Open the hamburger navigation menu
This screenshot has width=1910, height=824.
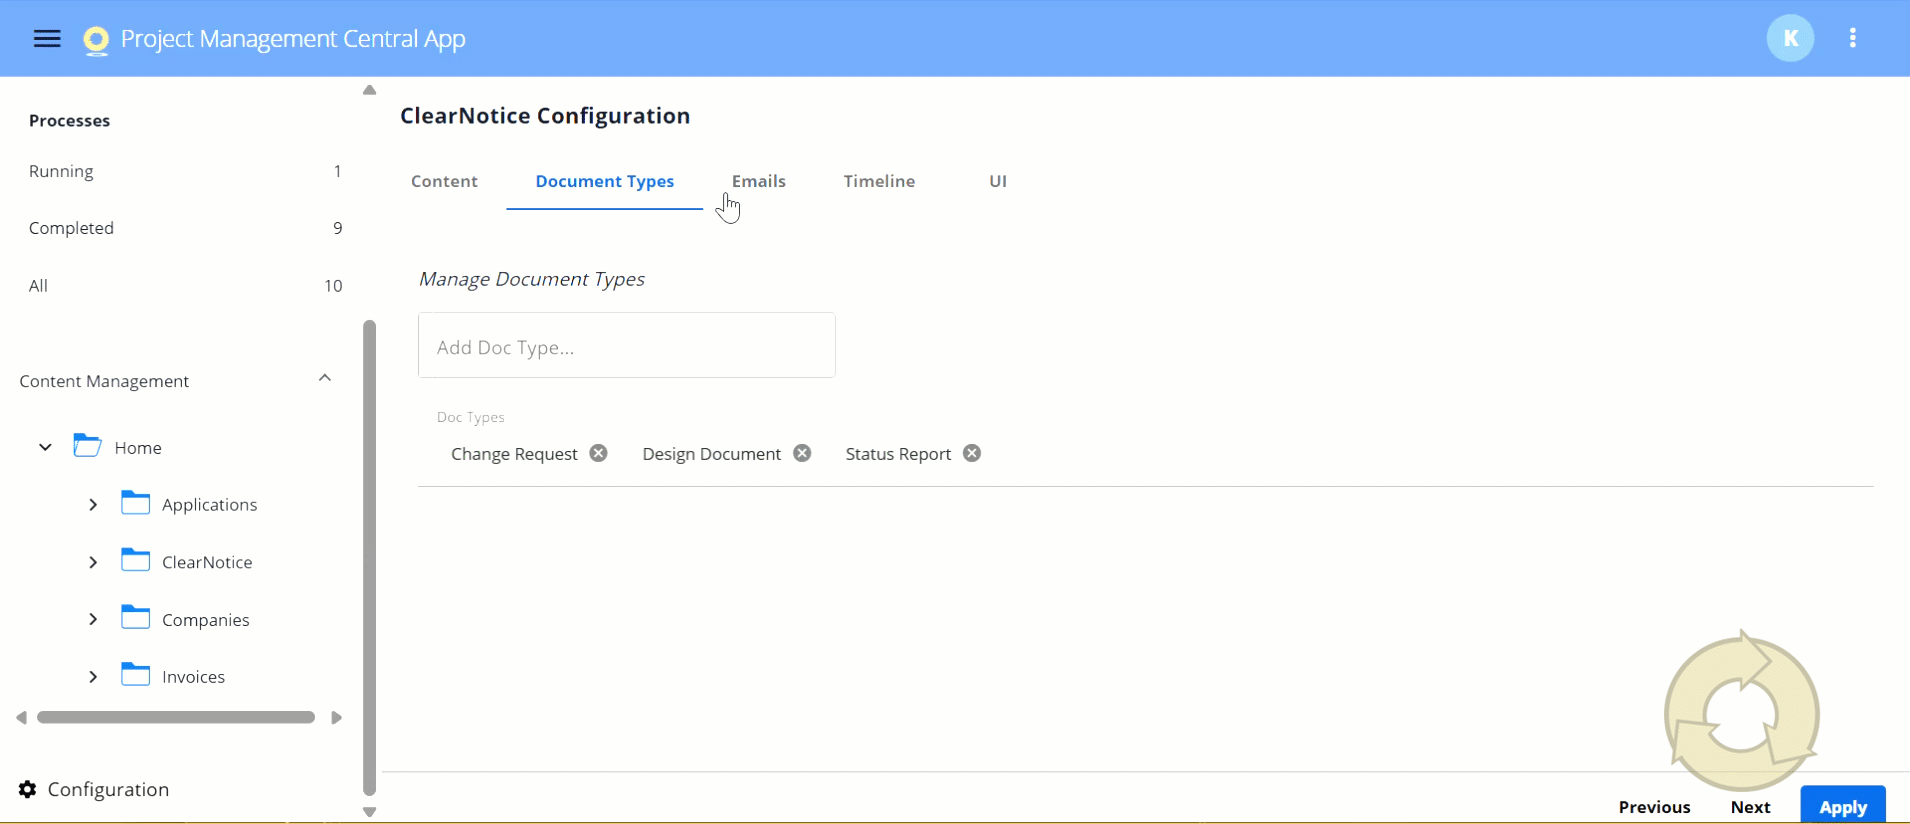(47, 38)
